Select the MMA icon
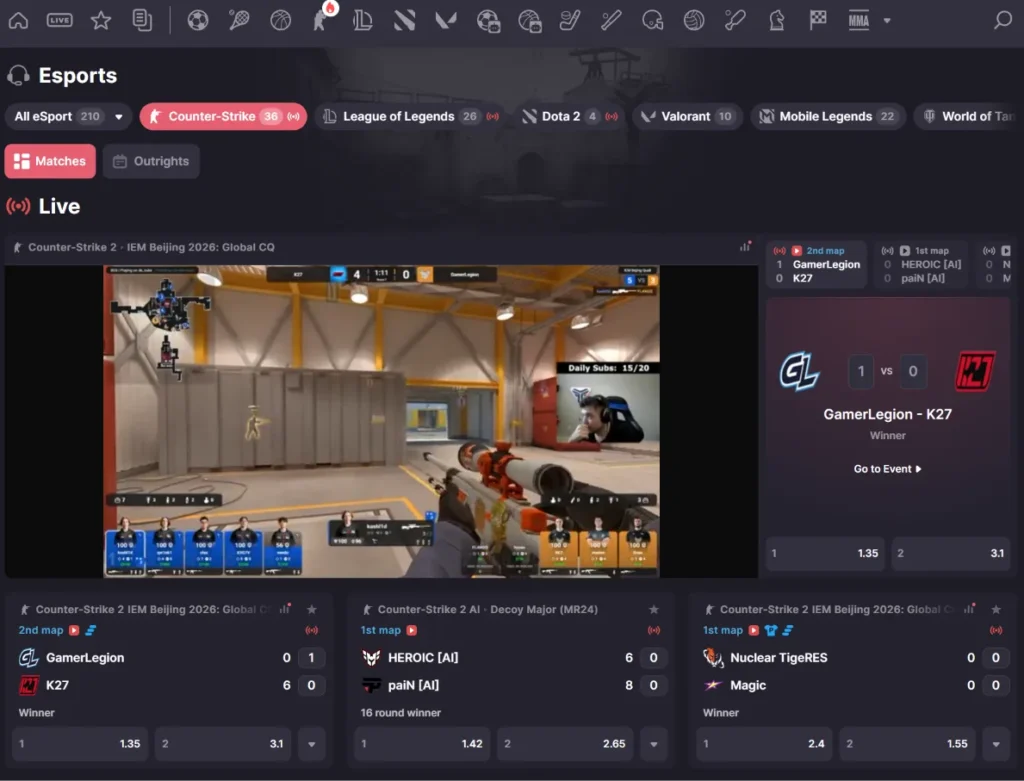 859,21
